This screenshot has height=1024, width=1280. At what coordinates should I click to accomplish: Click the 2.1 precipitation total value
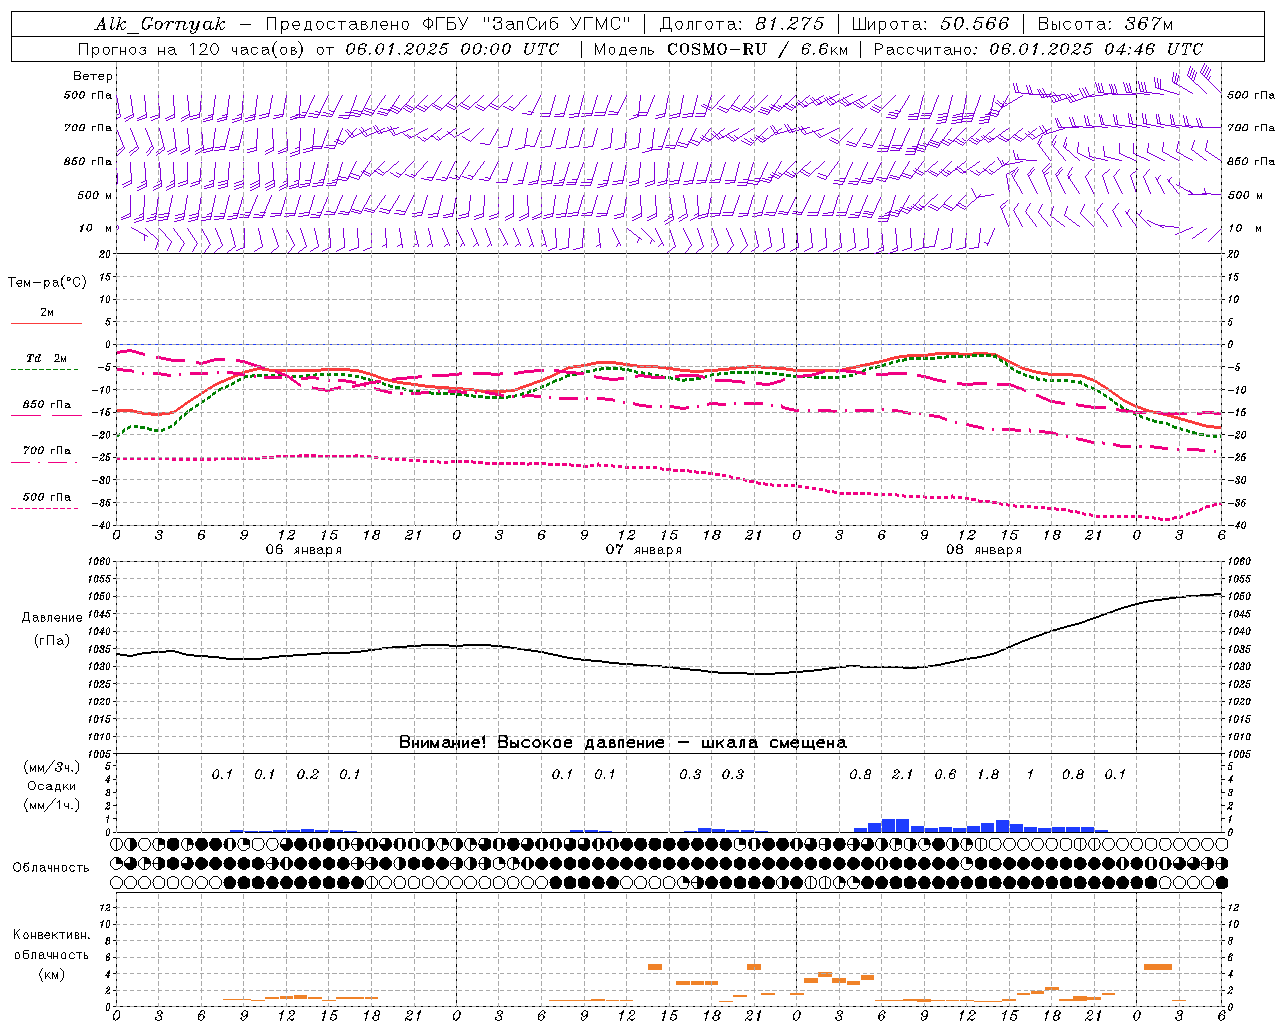pos(902,774)
